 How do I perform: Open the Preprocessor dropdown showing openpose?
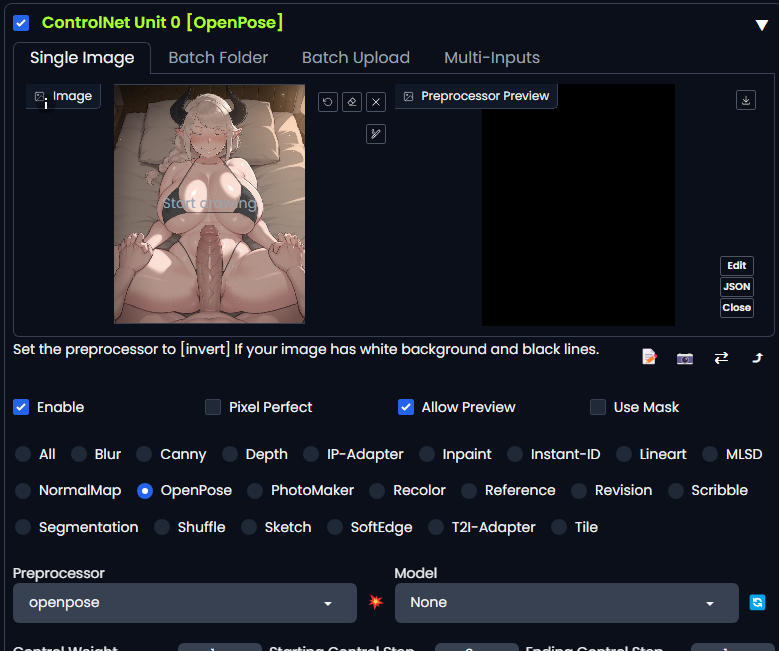185,603
